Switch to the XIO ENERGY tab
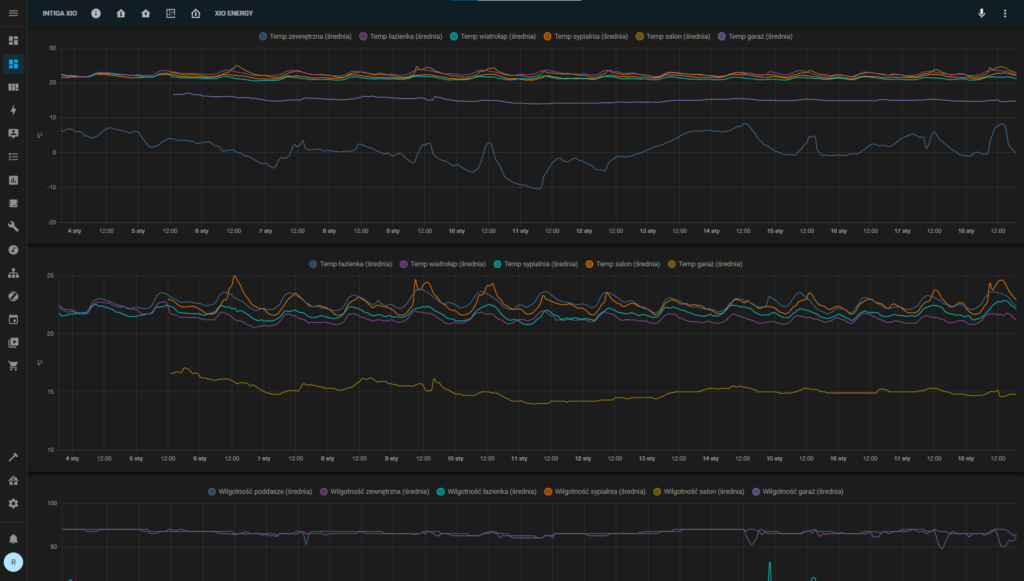The width and height of the screenshot is (1024, 581). tap(234, 14)
